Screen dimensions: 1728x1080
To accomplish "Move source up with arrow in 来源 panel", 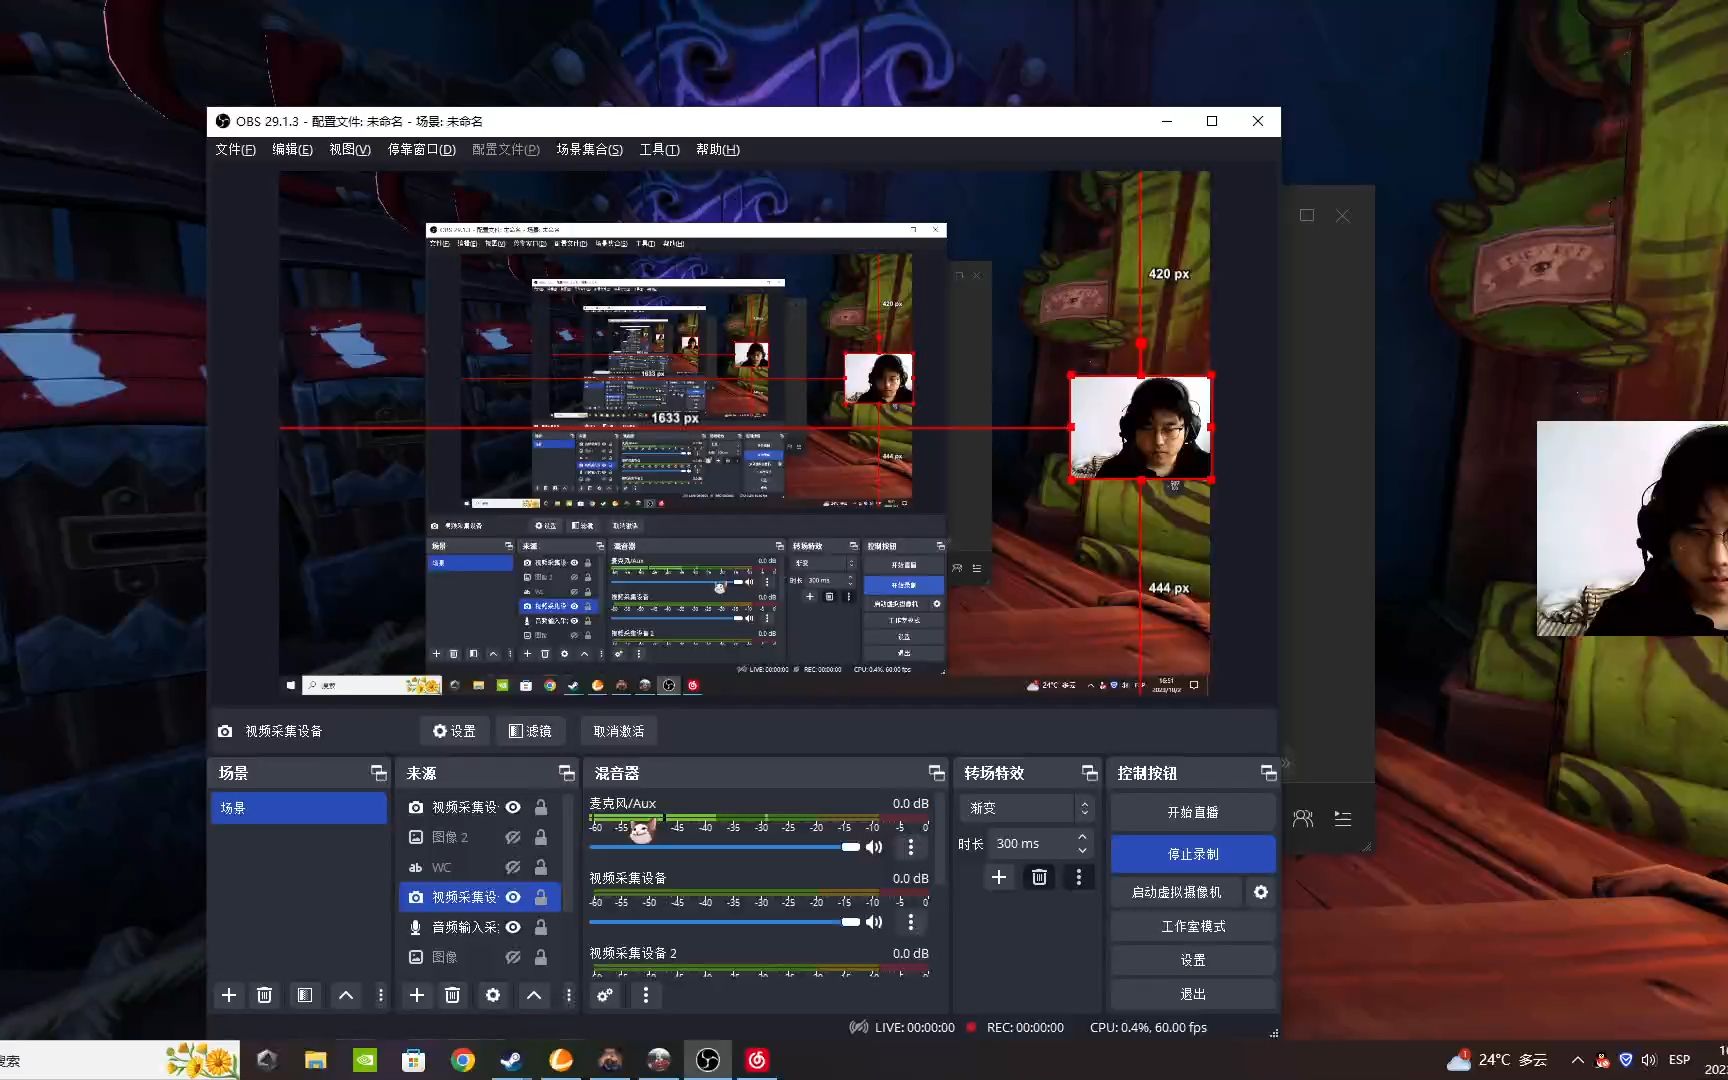I will pyautogui.click(x=534, y=995).
